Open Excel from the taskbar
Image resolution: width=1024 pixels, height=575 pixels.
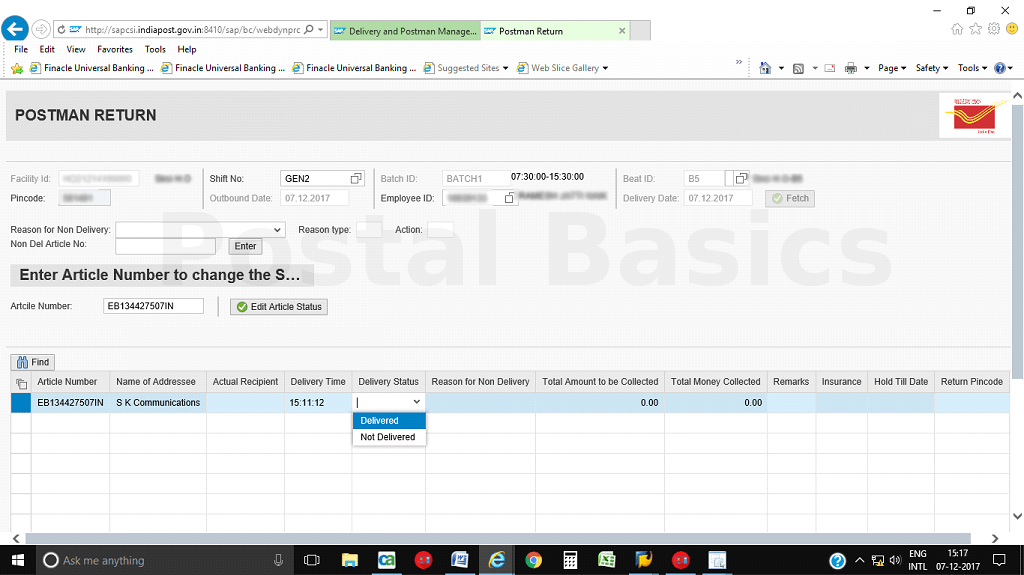click(606, 560)
